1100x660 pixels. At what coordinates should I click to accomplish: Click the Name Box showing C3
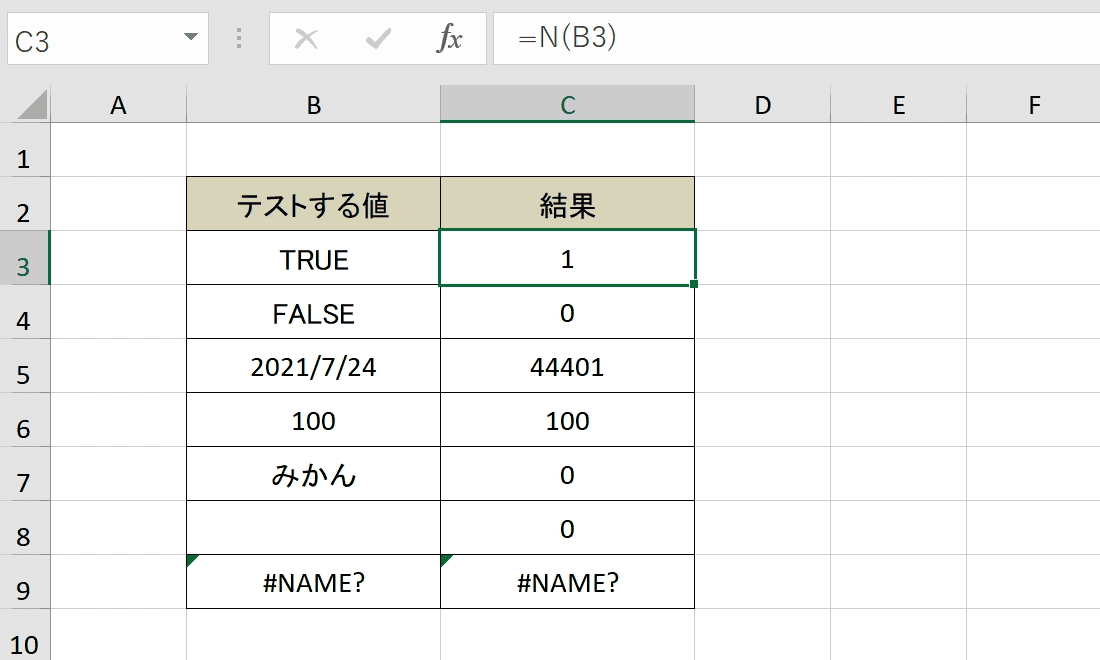[108, 39]
